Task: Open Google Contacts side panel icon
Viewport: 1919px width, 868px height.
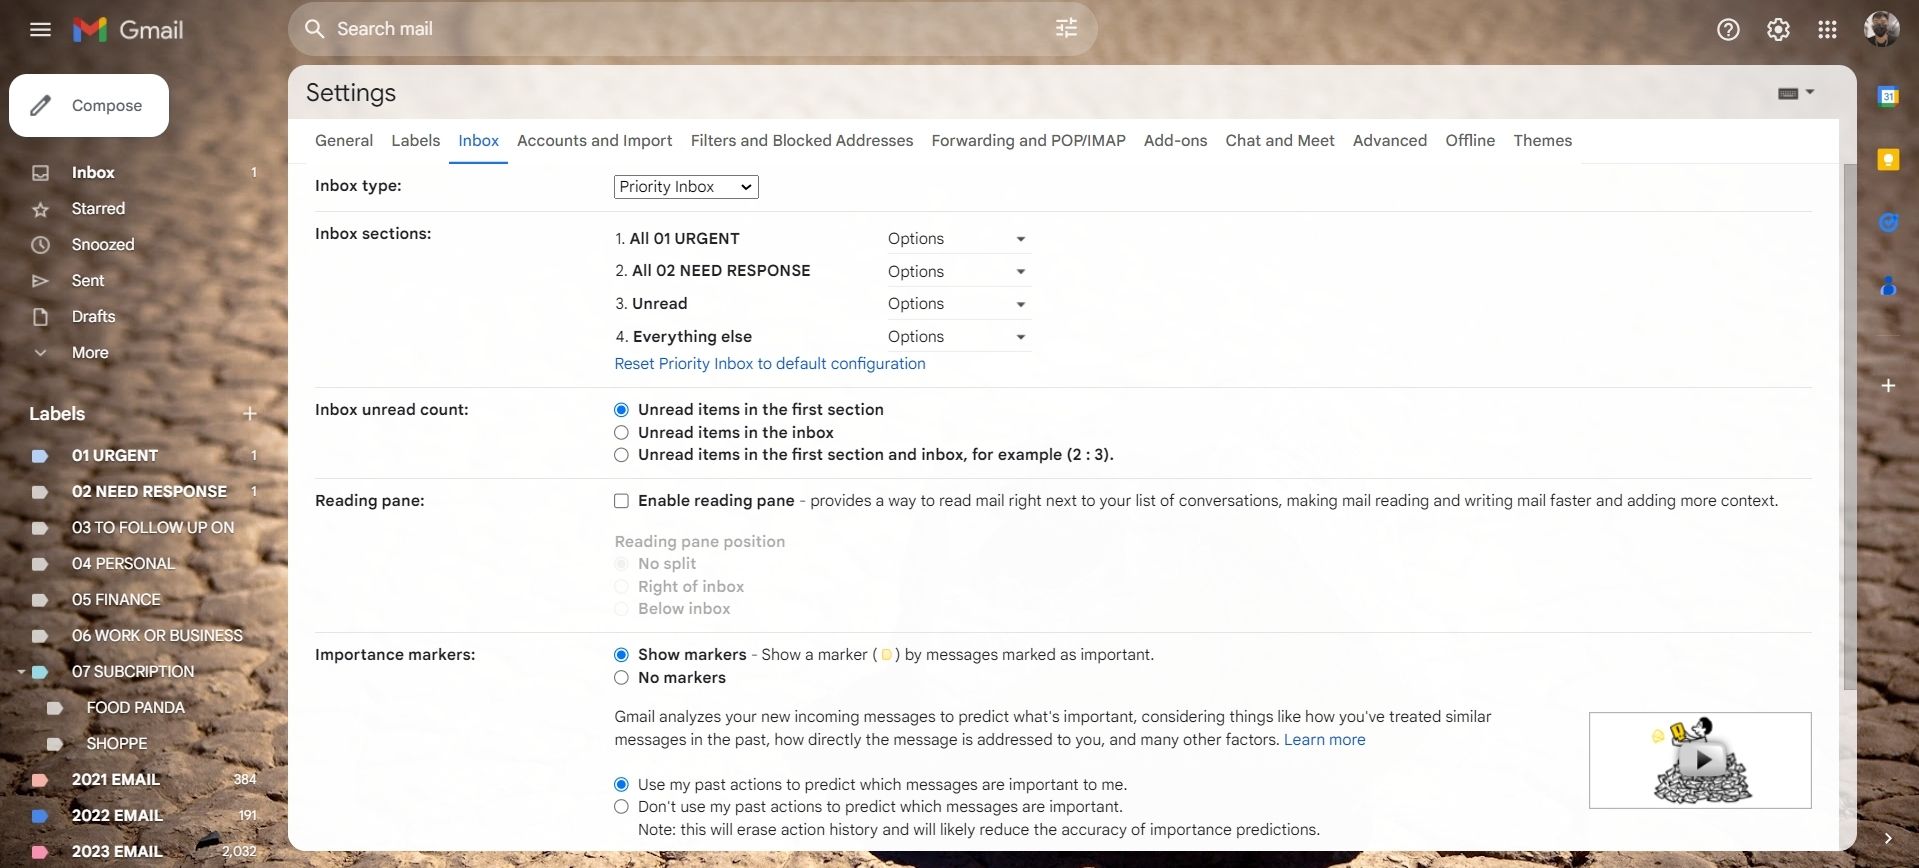Action: 1888,287
